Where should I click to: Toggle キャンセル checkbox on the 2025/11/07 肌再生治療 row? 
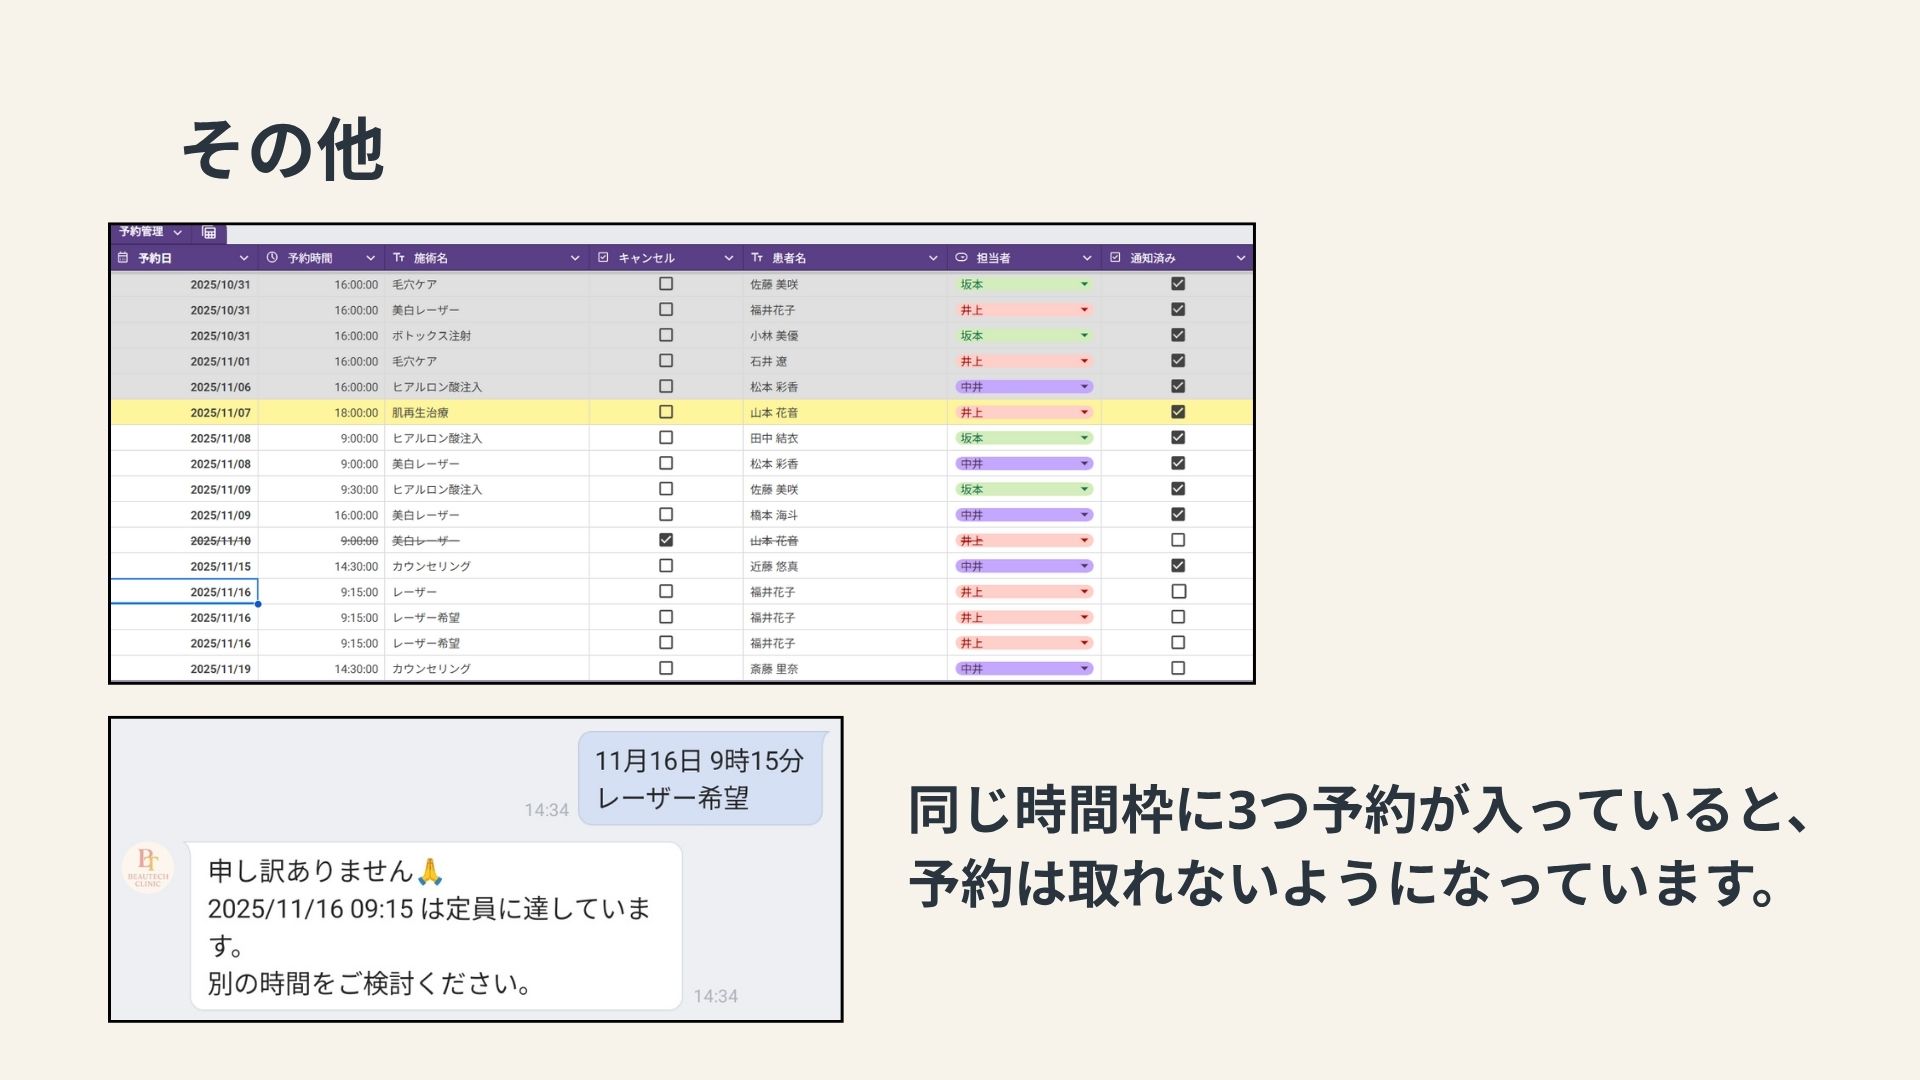click(x=666, y=412)
